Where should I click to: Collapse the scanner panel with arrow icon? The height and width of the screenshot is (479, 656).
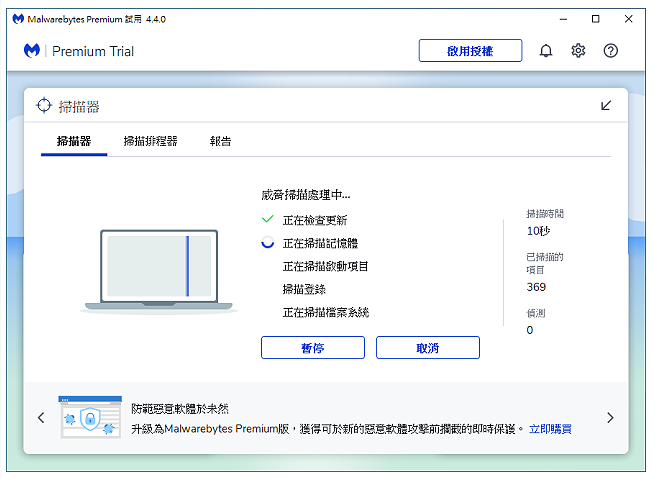coord(606,105)
